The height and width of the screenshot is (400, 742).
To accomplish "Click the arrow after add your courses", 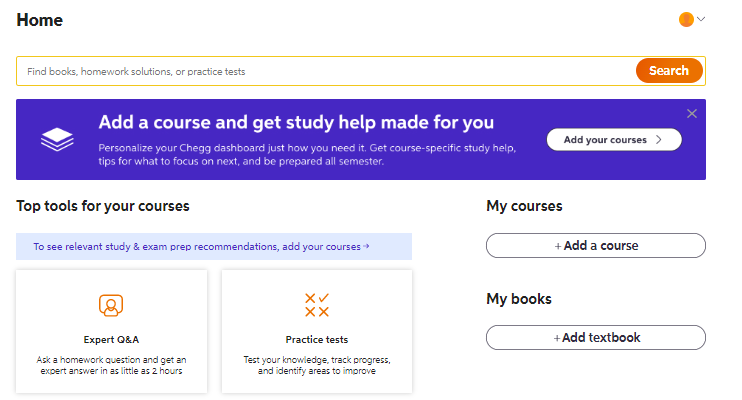I will (366, 246).
